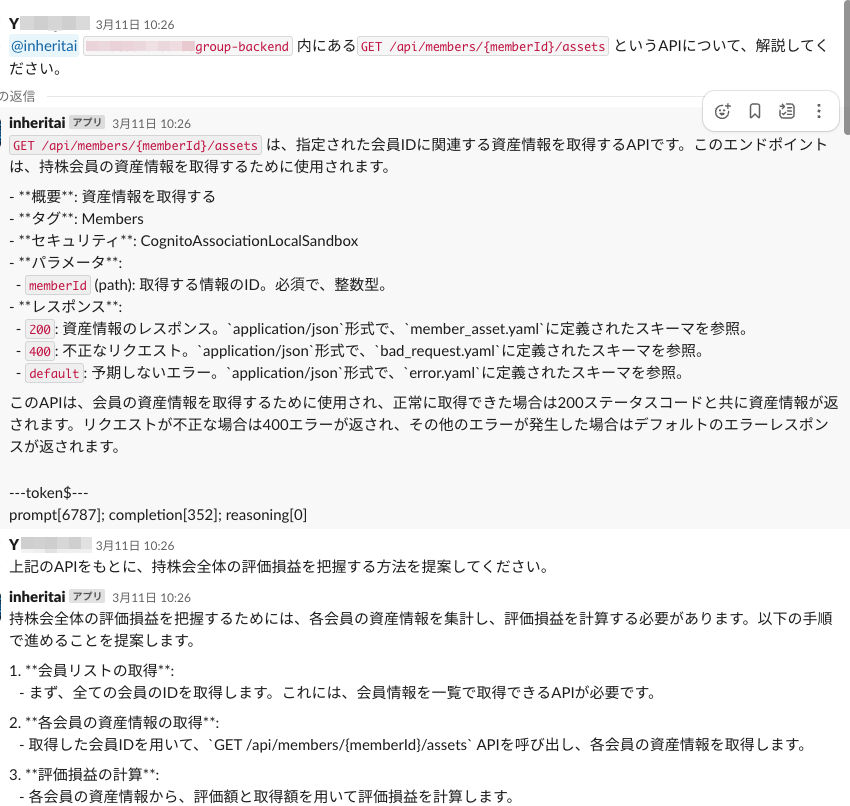Add an emoji reaction to inheritai's reply
The height and width of the screenshot is (806, 850).
pyautogui.click(x=723, y=111)
